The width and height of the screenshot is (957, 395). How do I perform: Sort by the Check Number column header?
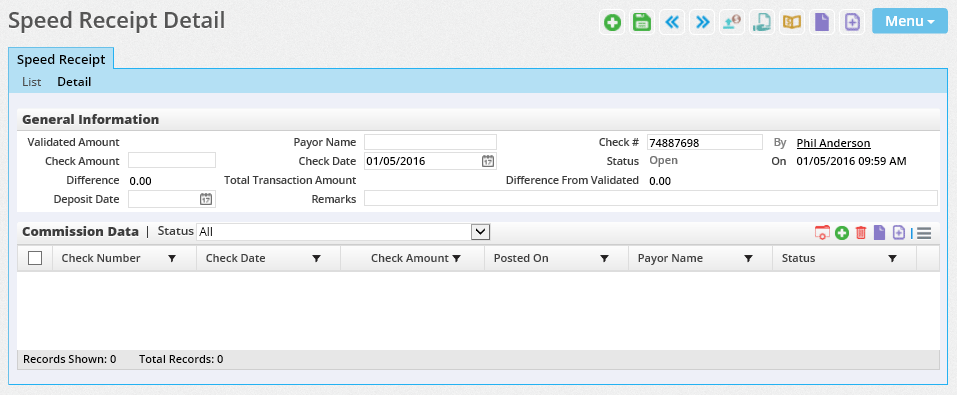(x=101, y=258)
